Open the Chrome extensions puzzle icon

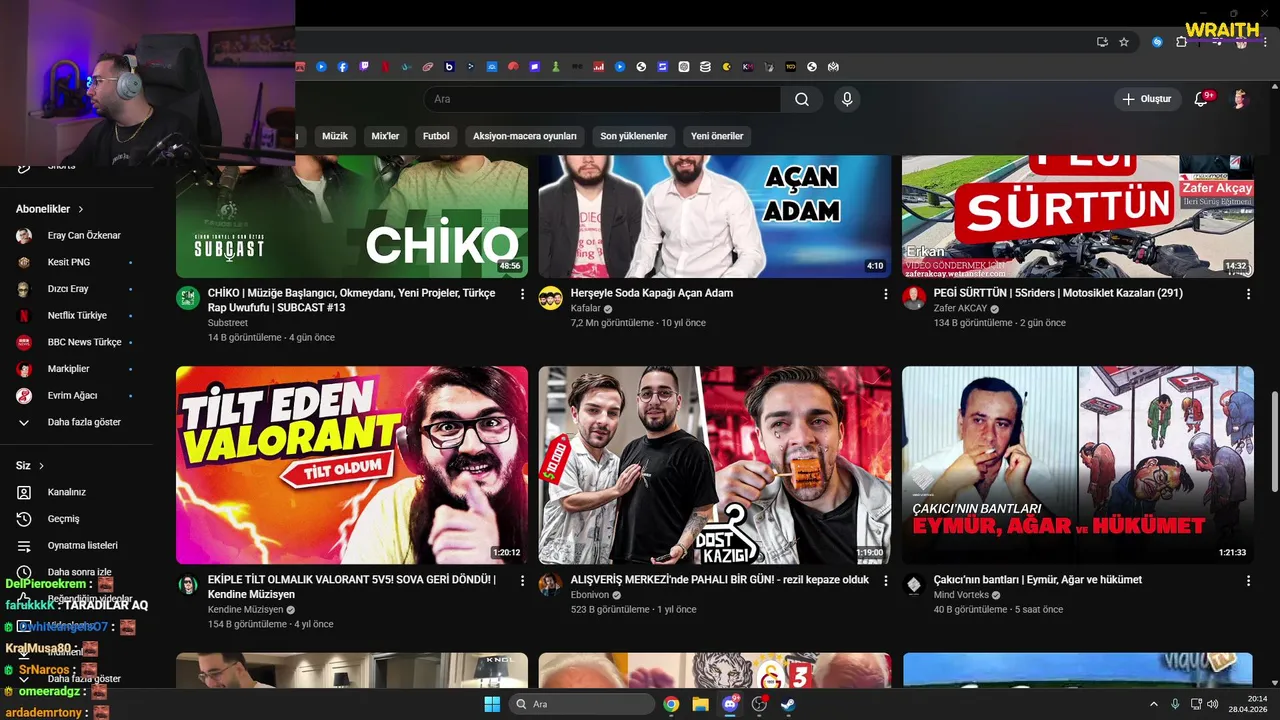(x=1181, y=42)
